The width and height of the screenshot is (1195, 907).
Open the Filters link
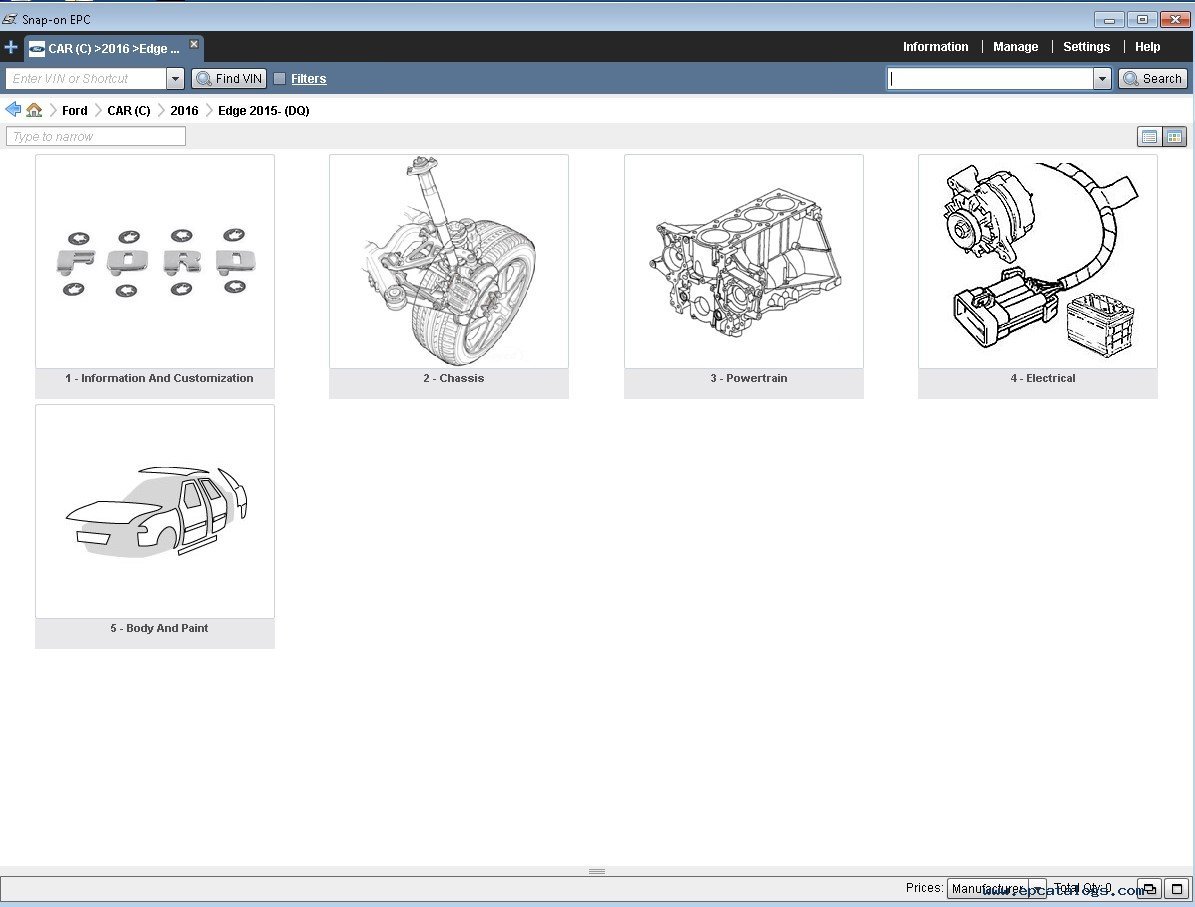[308, 79]
